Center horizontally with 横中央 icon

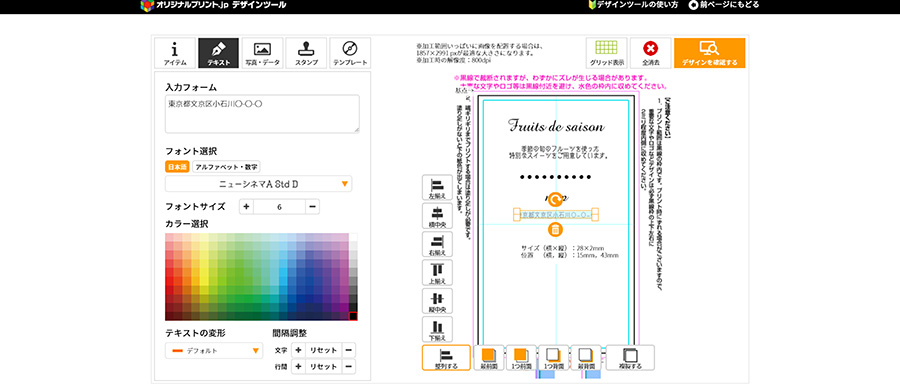pos(437,216)
